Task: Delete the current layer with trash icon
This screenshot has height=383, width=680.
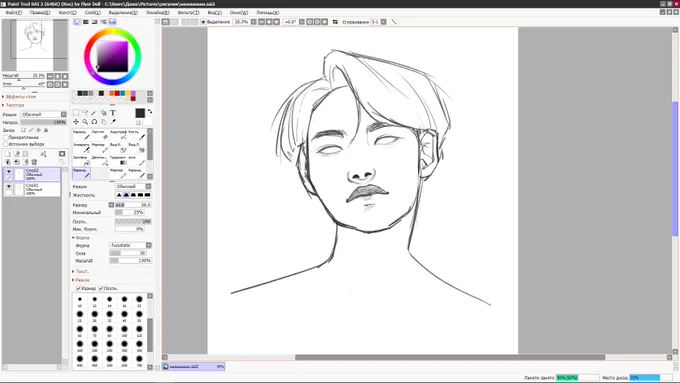Action: coord(34,162)
